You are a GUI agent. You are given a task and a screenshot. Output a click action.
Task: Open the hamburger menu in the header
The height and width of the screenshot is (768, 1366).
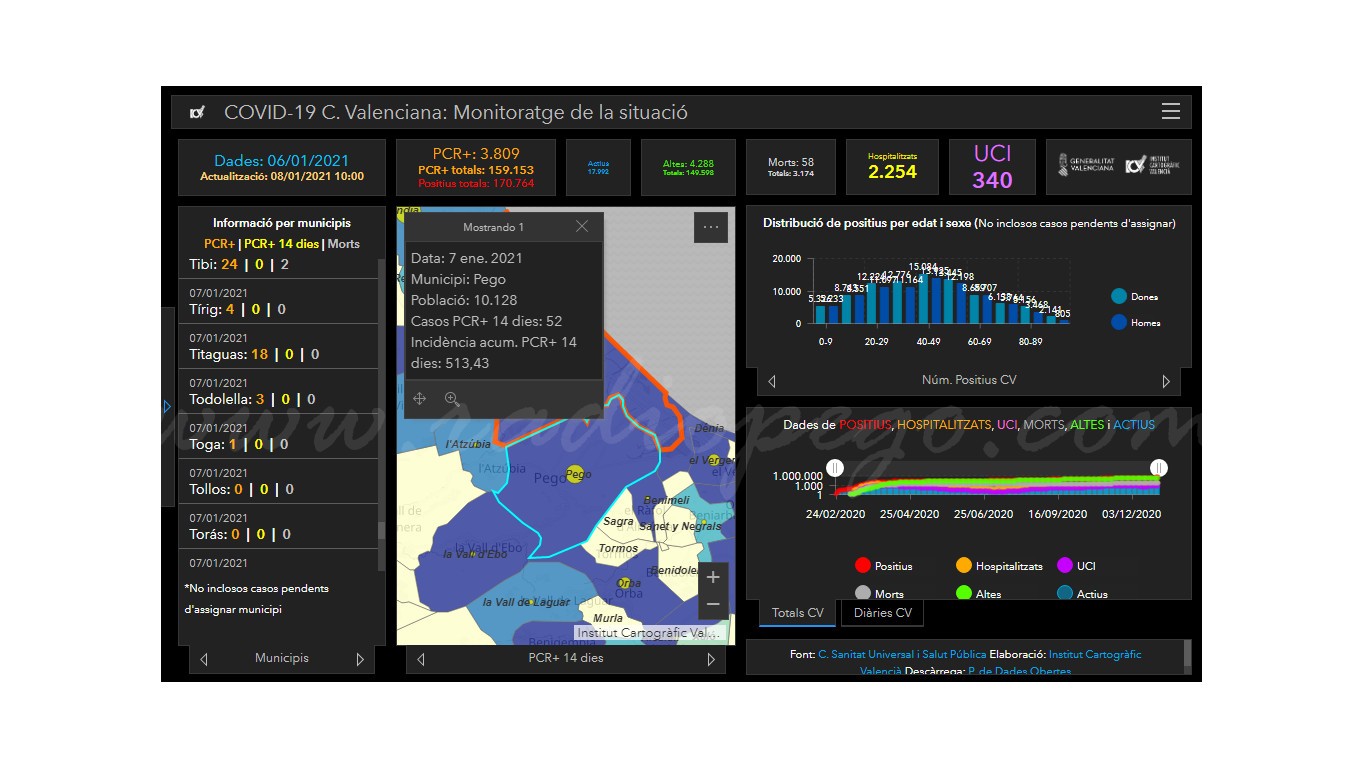coord(1171,112)
